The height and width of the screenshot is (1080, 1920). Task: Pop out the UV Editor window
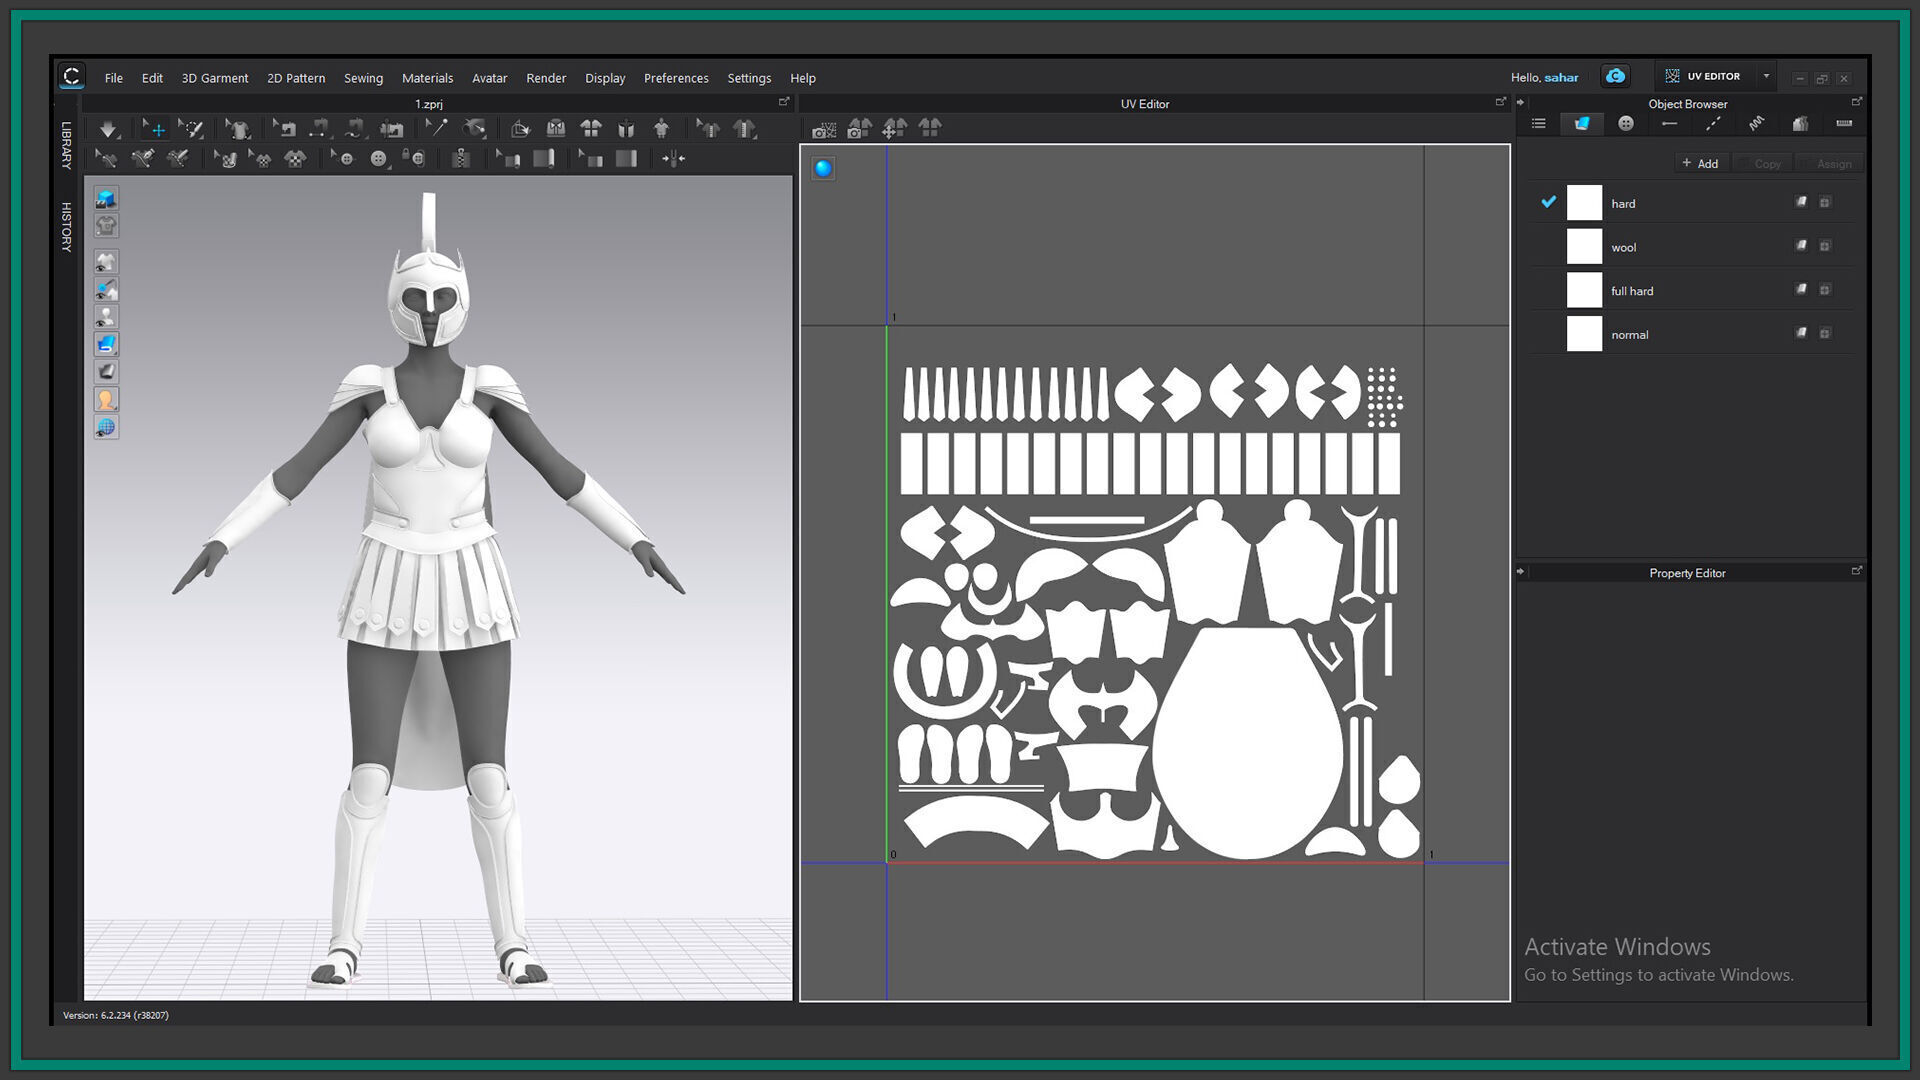[x=1500, y=102]
